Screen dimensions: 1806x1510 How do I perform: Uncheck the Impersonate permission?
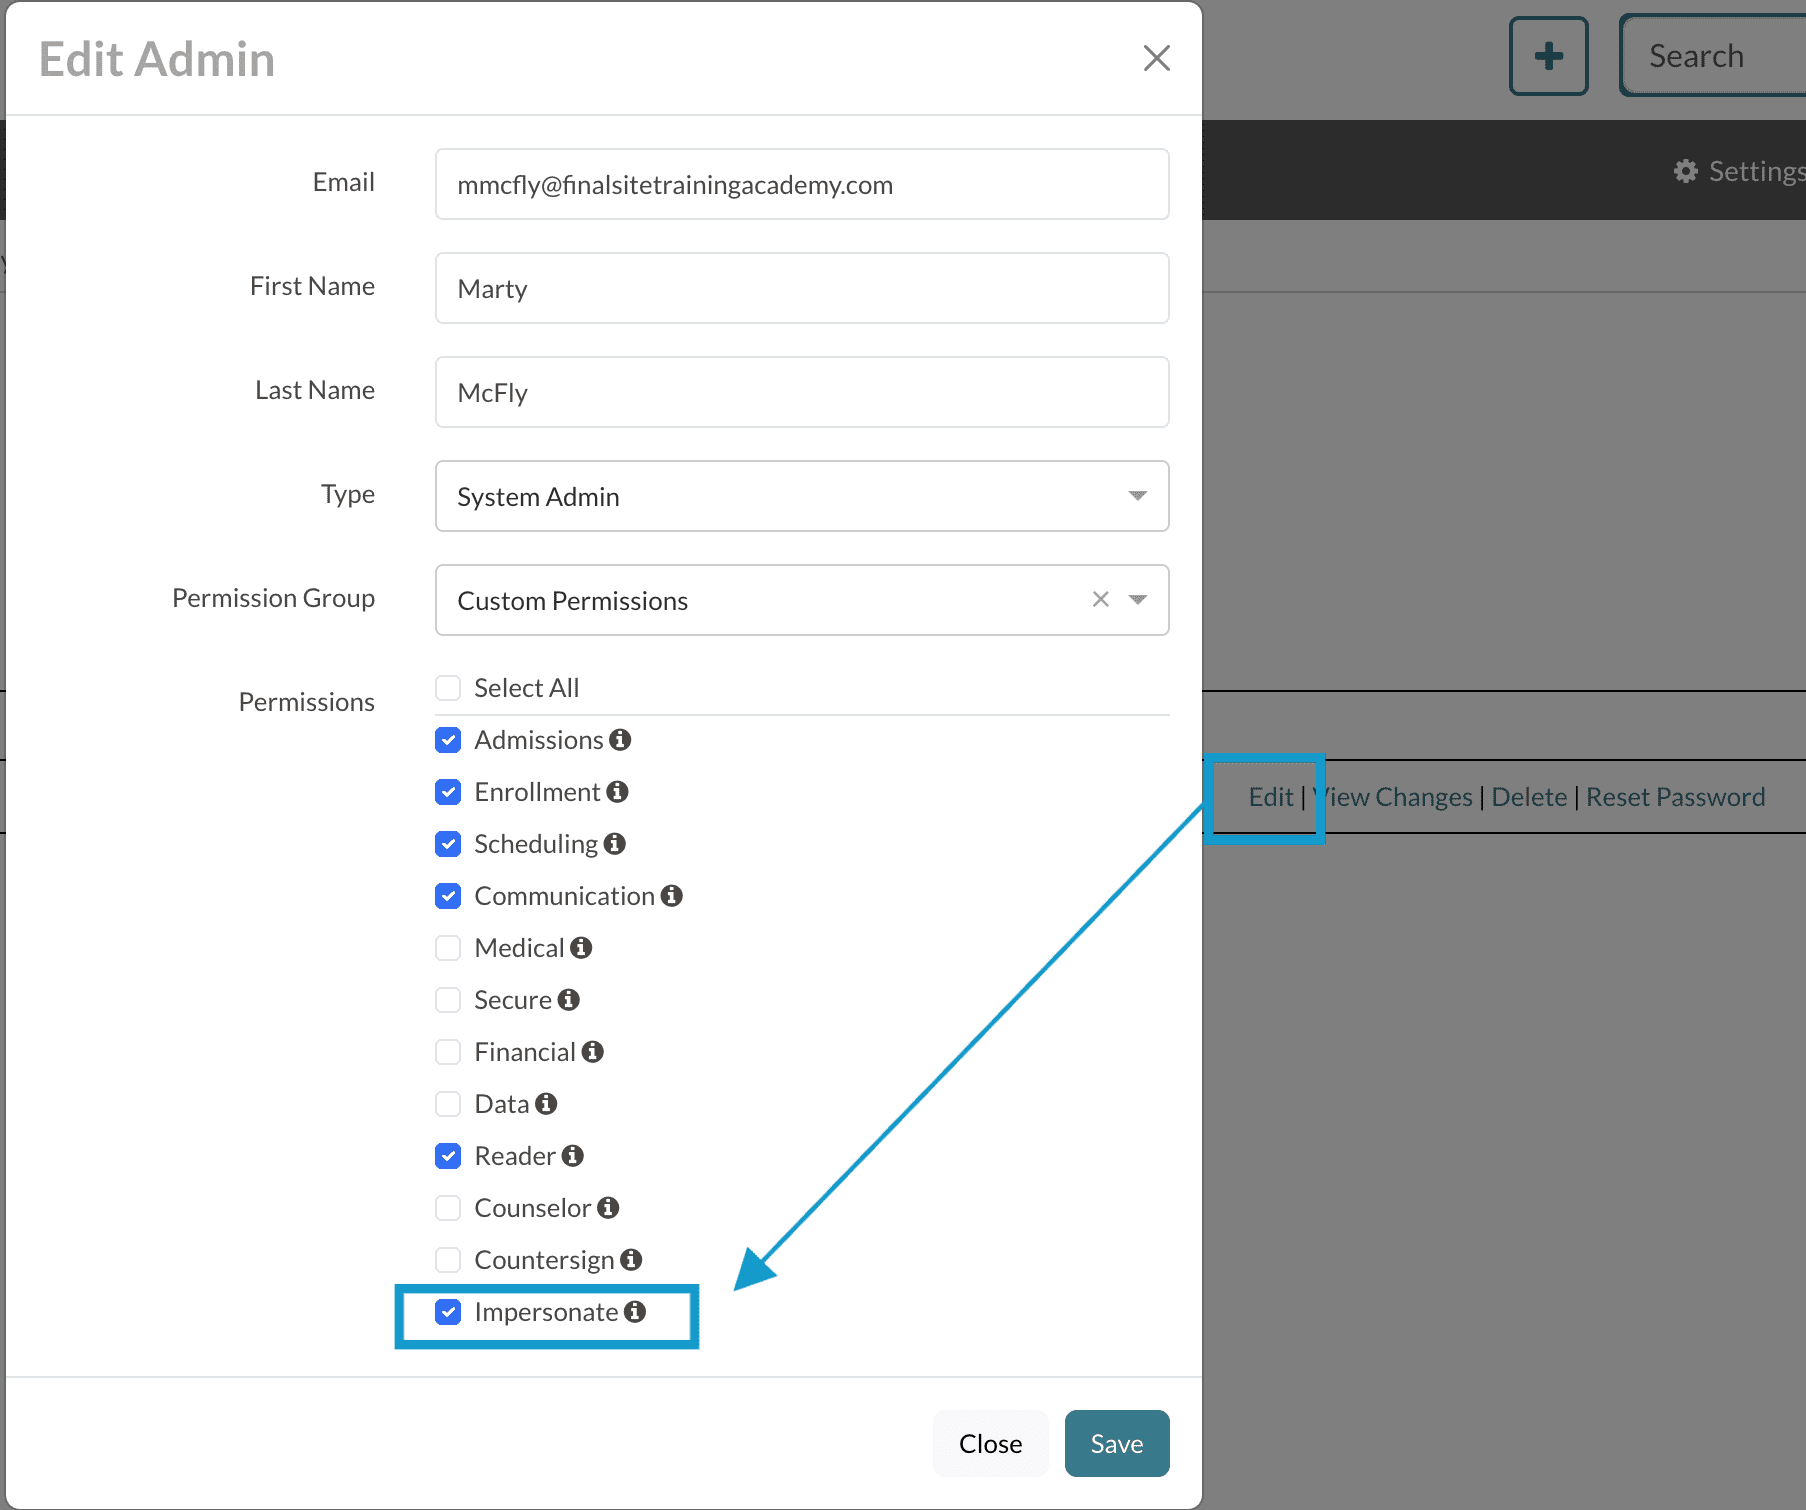(448, 1312)
